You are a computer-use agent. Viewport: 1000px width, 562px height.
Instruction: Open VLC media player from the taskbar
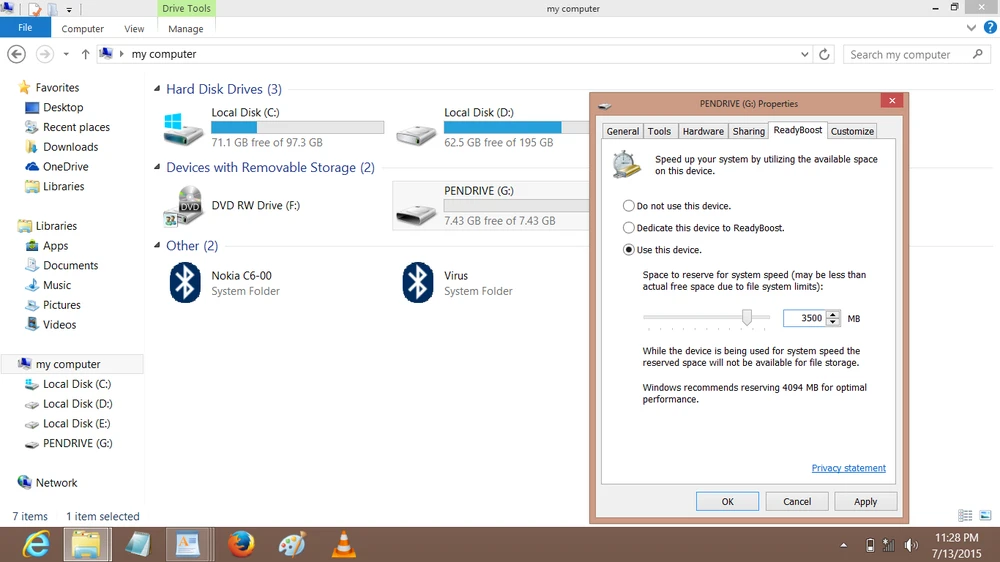[x=344, y=544]
